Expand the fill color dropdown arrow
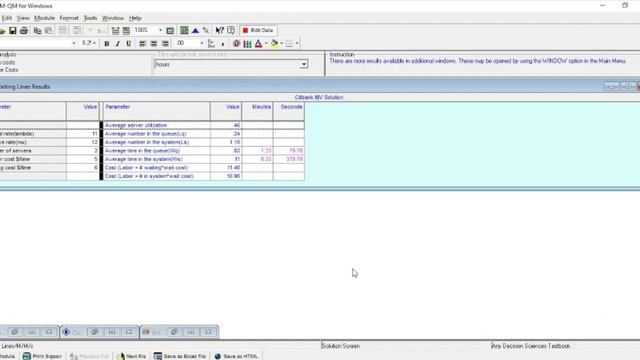This screenshot has width=640, height=360. pos(282,43)
